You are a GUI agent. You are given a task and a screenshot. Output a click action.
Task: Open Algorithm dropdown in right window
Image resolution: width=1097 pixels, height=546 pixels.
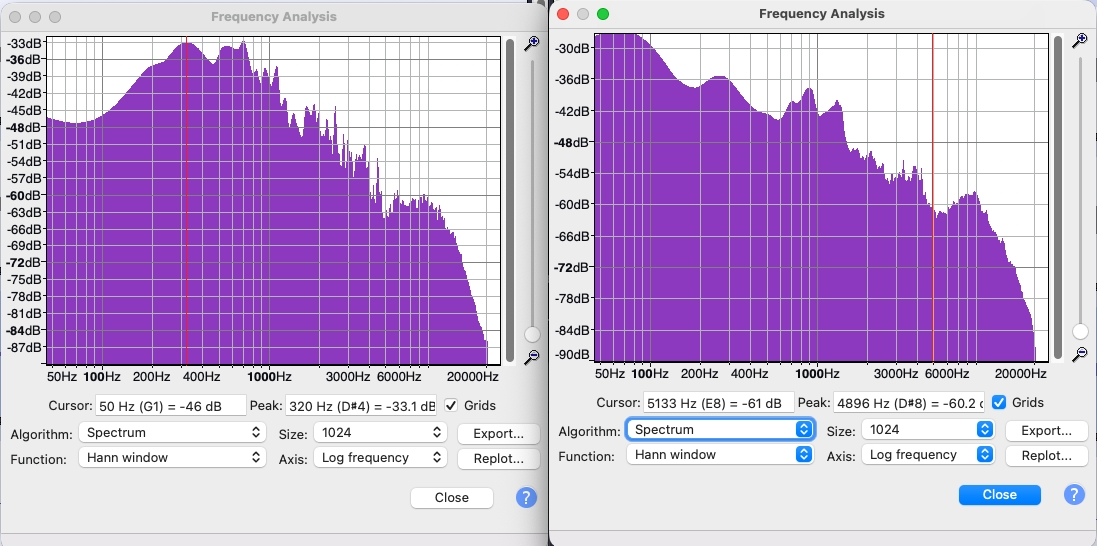(720, 429)
